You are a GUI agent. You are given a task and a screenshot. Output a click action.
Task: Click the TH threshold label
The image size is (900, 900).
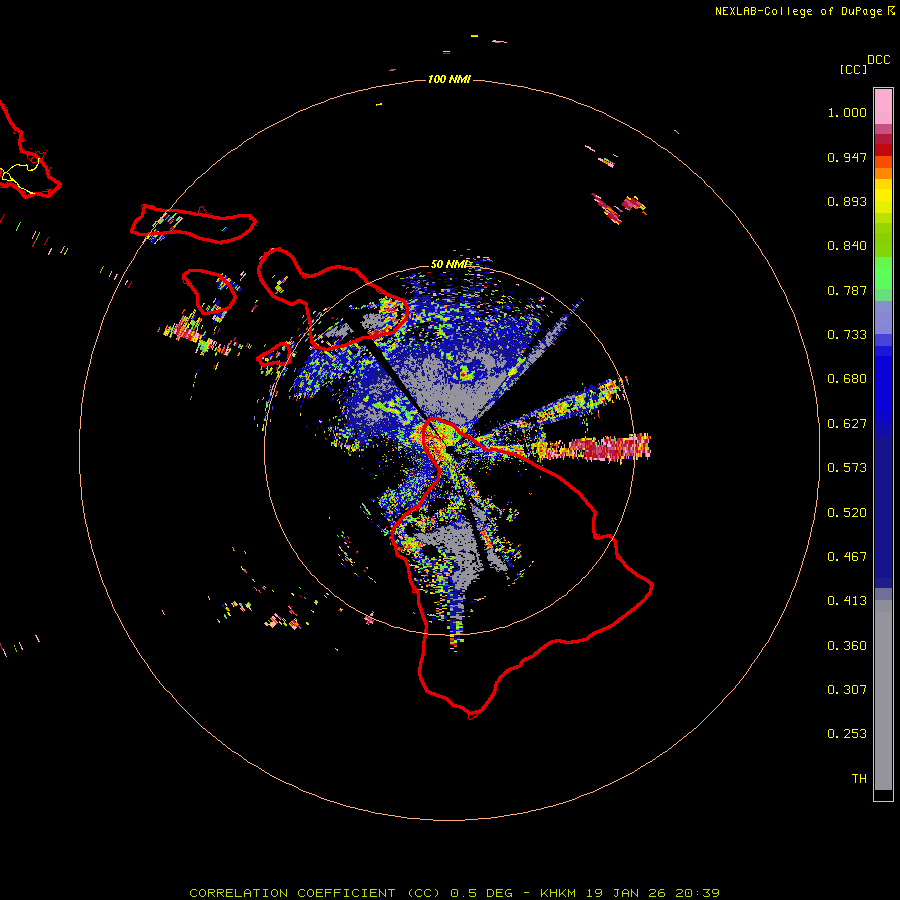859,779
